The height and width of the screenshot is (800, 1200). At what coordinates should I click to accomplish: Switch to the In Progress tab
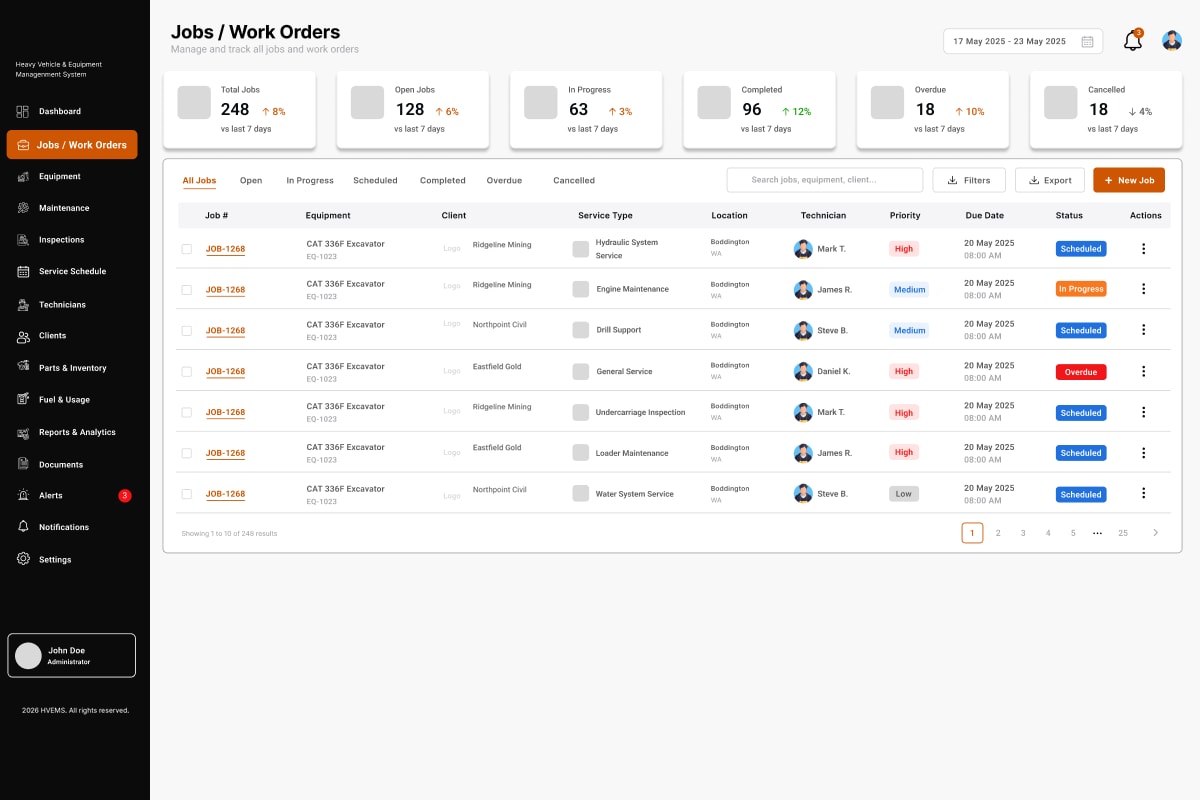click(x=310, y=181)
